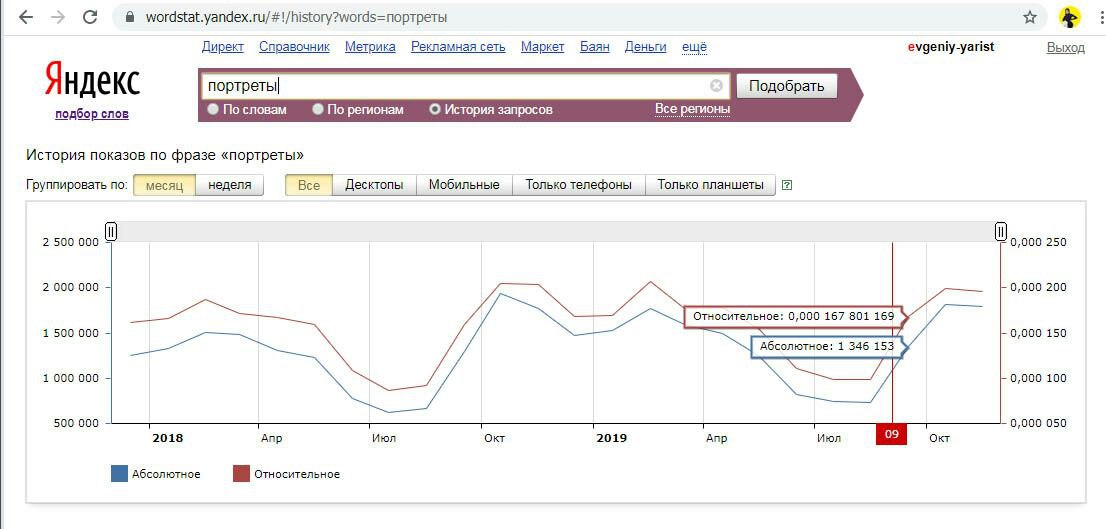Click the Яндекс logo
Image resolution: width=1106 pixels, height=529 pixels.
pyautogui.click(x=92, y=78)
